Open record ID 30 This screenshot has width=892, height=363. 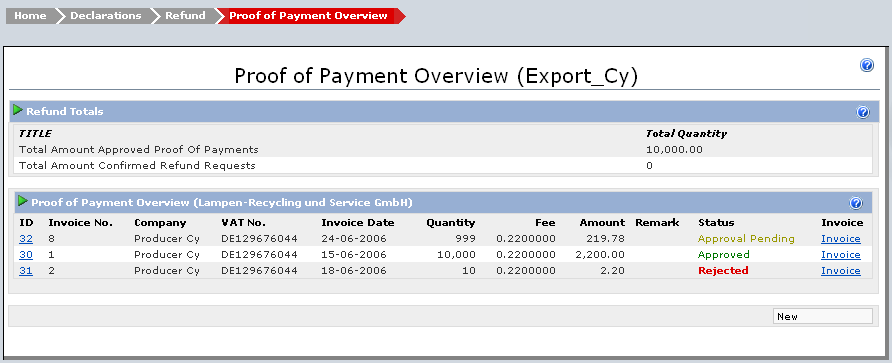[x=26, y=255]
